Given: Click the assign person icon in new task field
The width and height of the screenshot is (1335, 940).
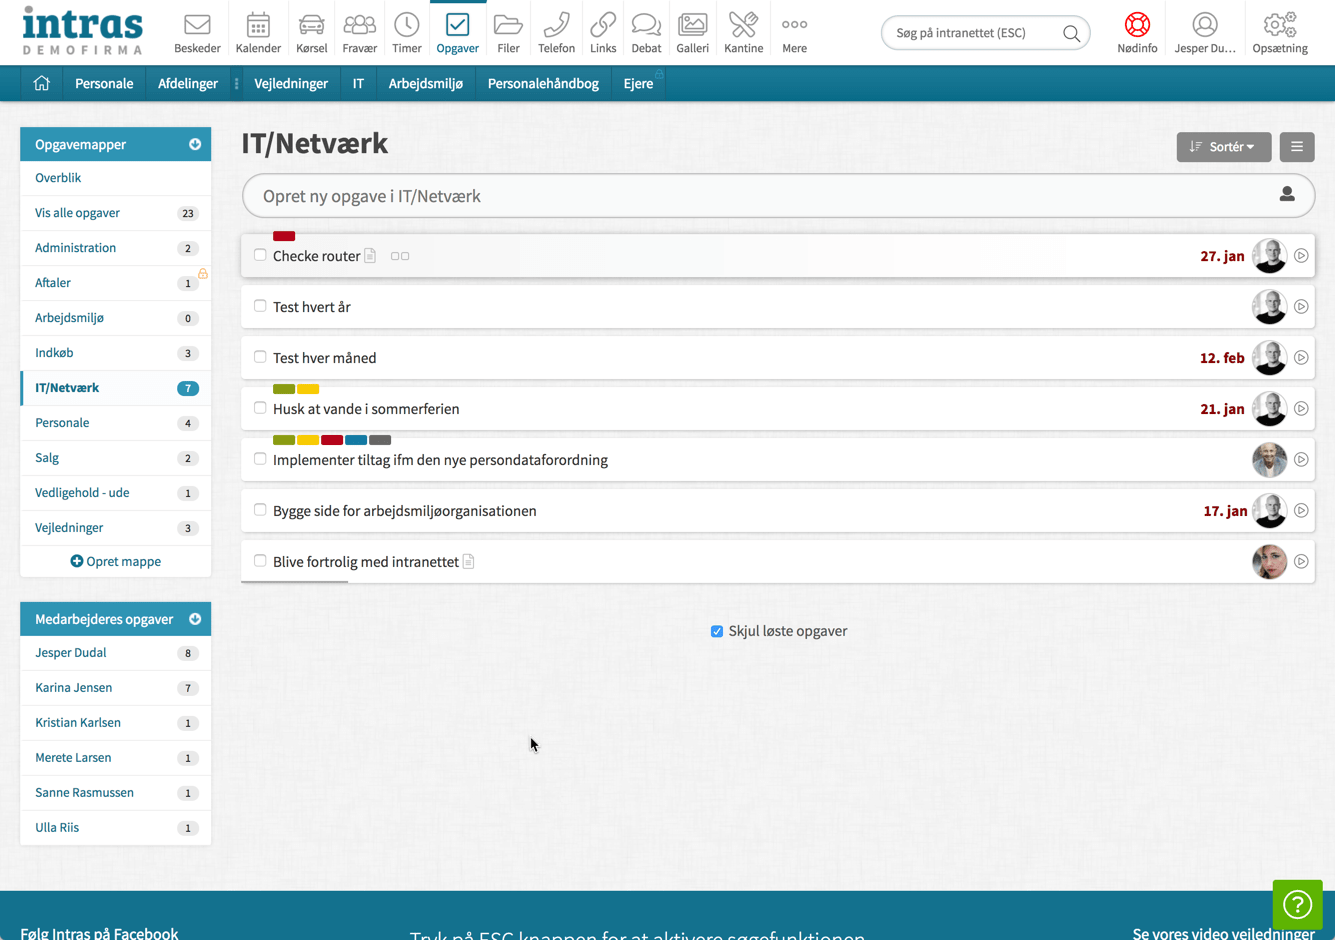Looking at the screenshot, I should click(1287, 195).
